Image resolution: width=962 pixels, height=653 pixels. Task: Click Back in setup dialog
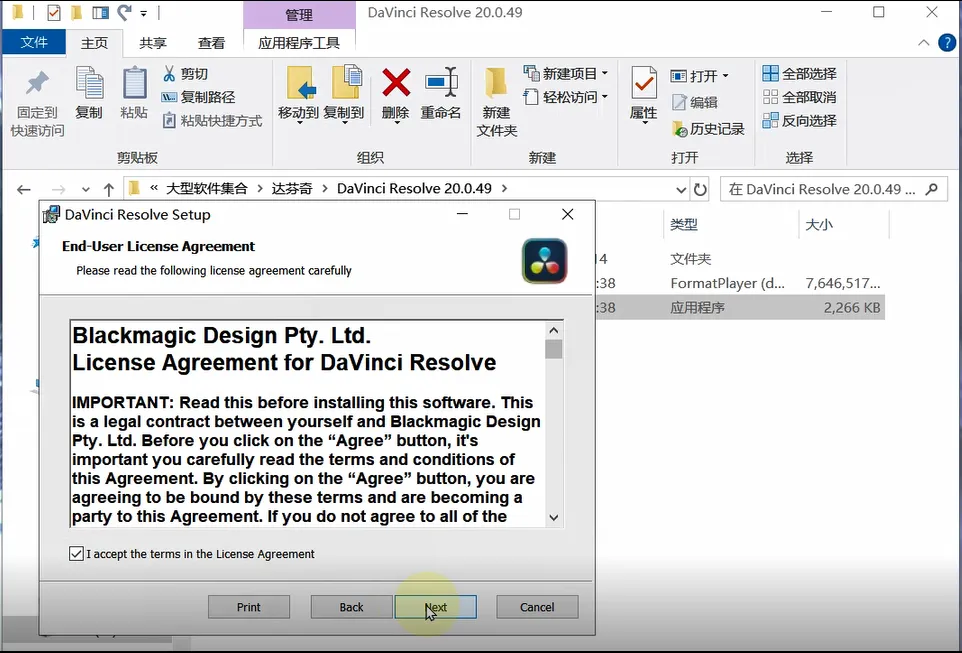[352, 607]
